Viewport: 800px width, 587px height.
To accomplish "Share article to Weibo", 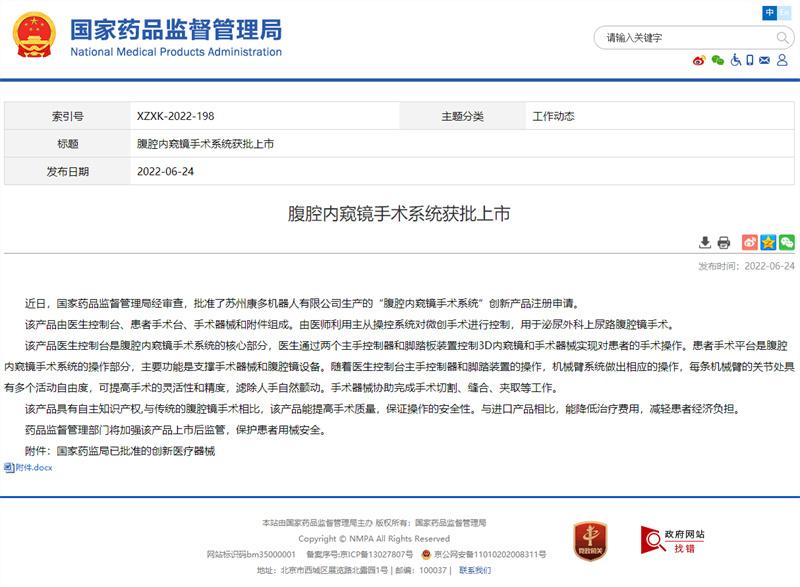I will coord(750,242).
